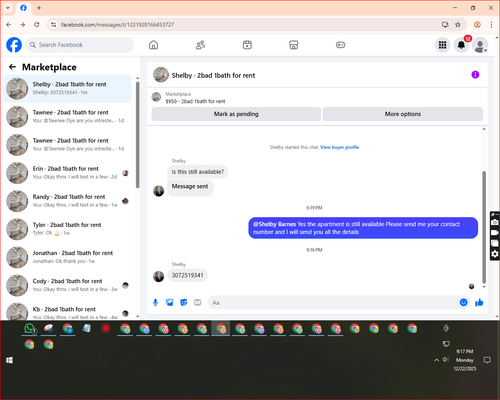Screen dimensions: 500x400
Task: Choose a sticker from the sticker icon
Action: 184,302
